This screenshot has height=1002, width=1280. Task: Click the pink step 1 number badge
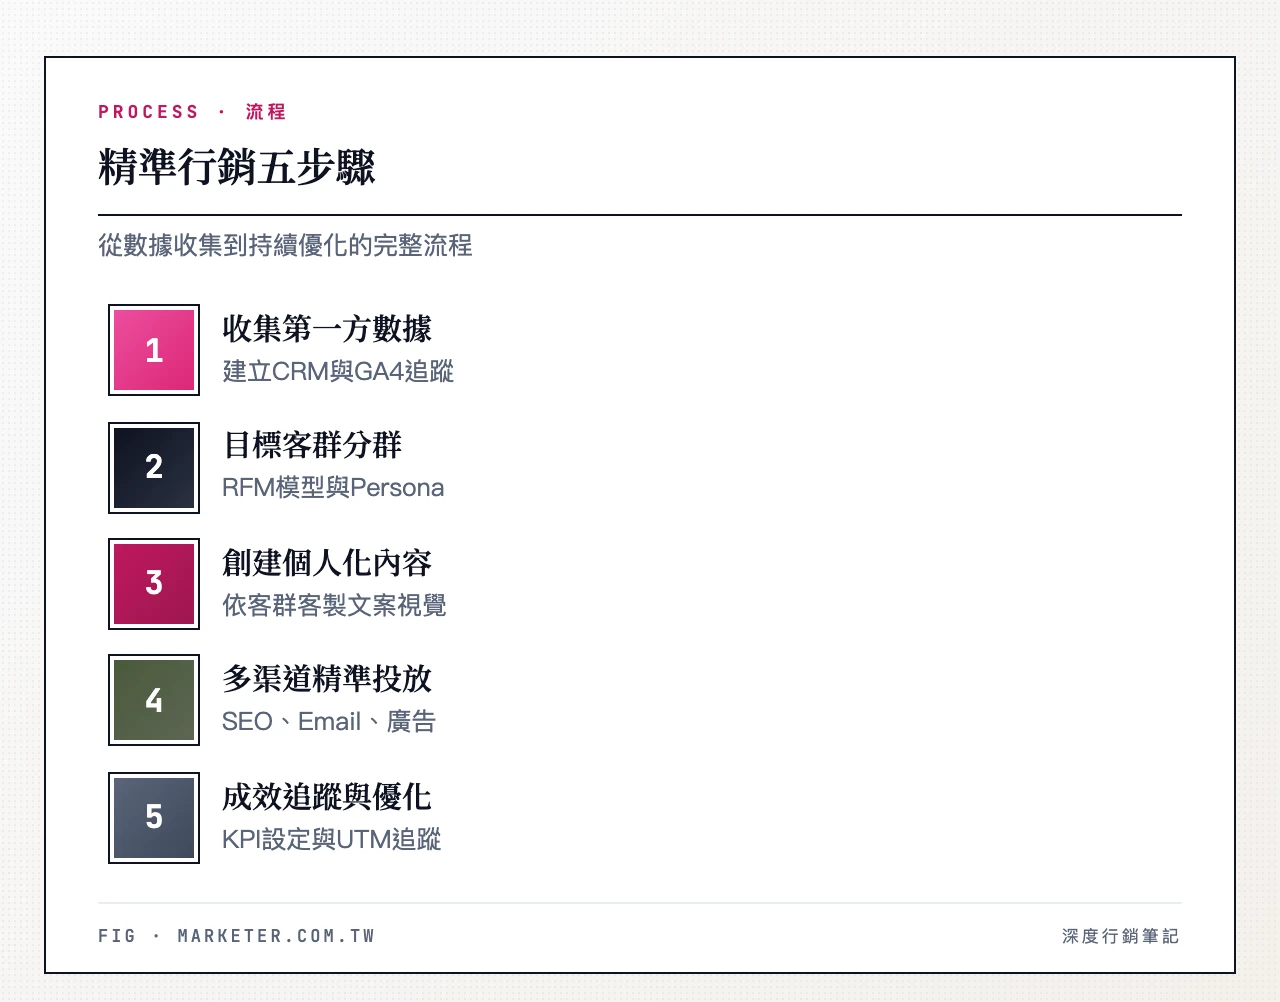point(154,350)
